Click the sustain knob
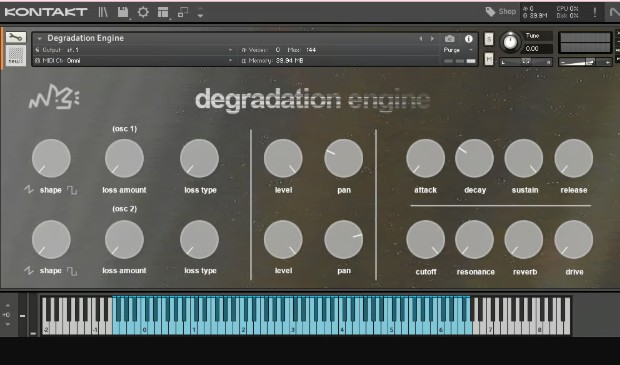Viewport: 620px width, 365px height. pos(524,158)
